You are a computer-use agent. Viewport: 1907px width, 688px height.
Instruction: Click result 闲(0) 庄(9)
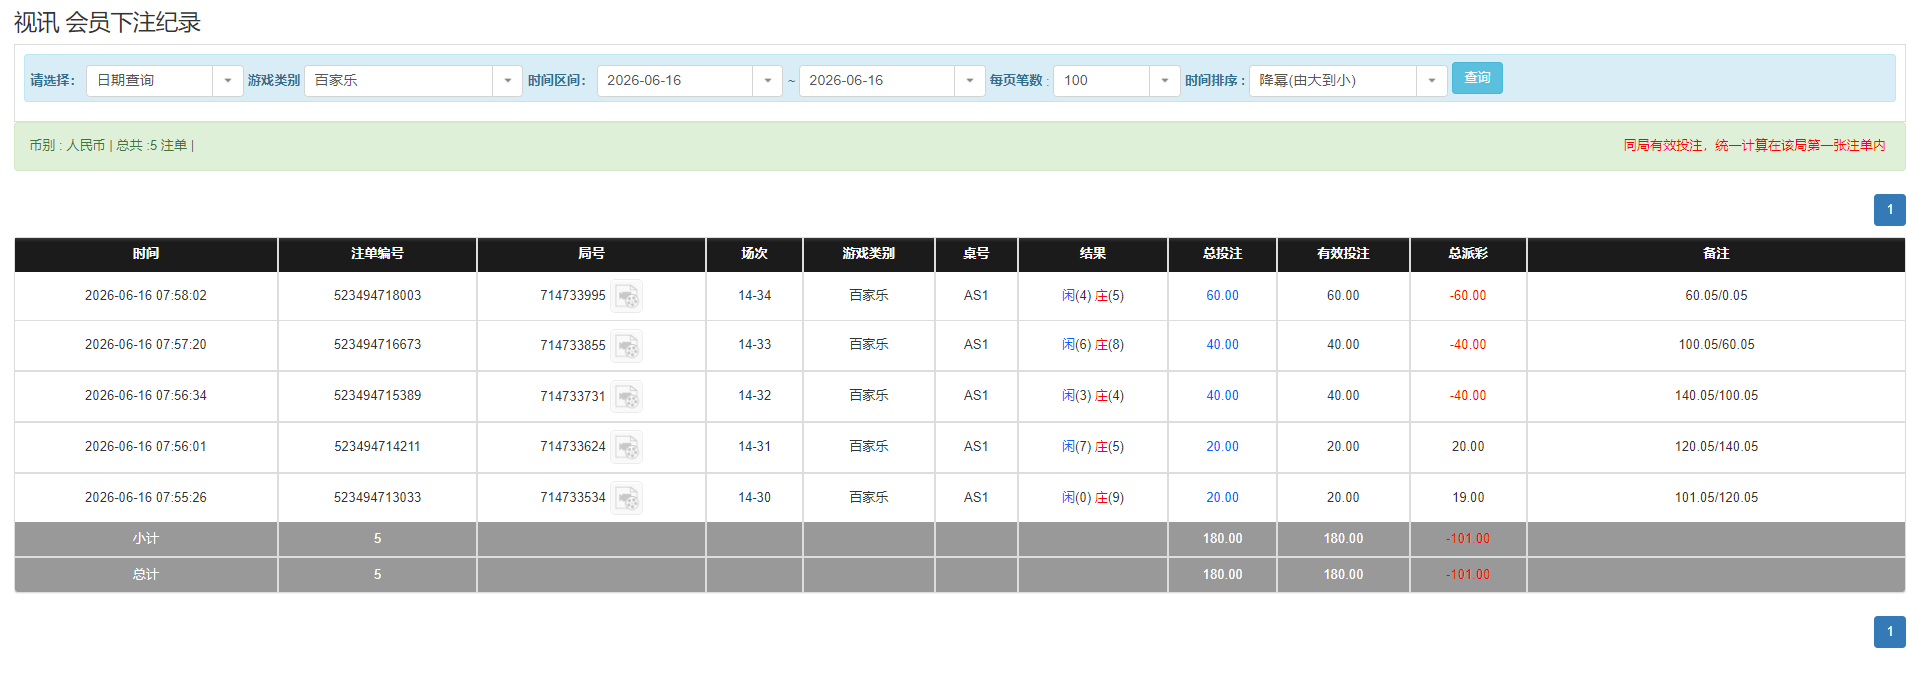(1092, 498)
